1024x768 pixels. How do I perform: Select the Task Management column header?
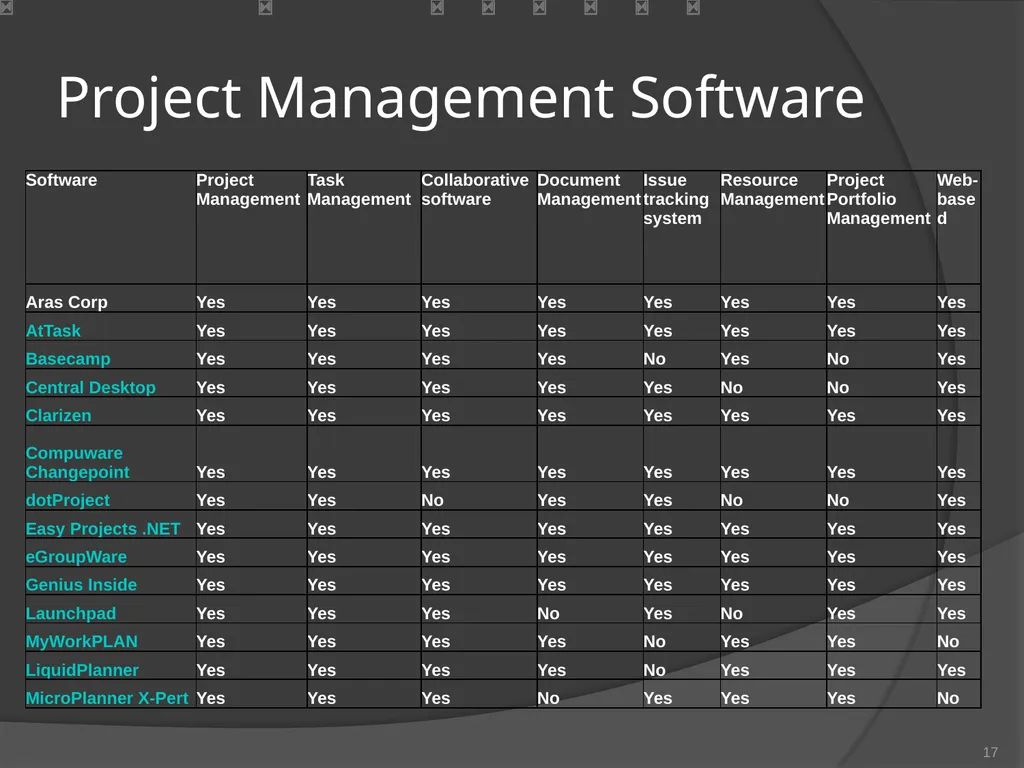pyautogui.click(x=364, y=227)
